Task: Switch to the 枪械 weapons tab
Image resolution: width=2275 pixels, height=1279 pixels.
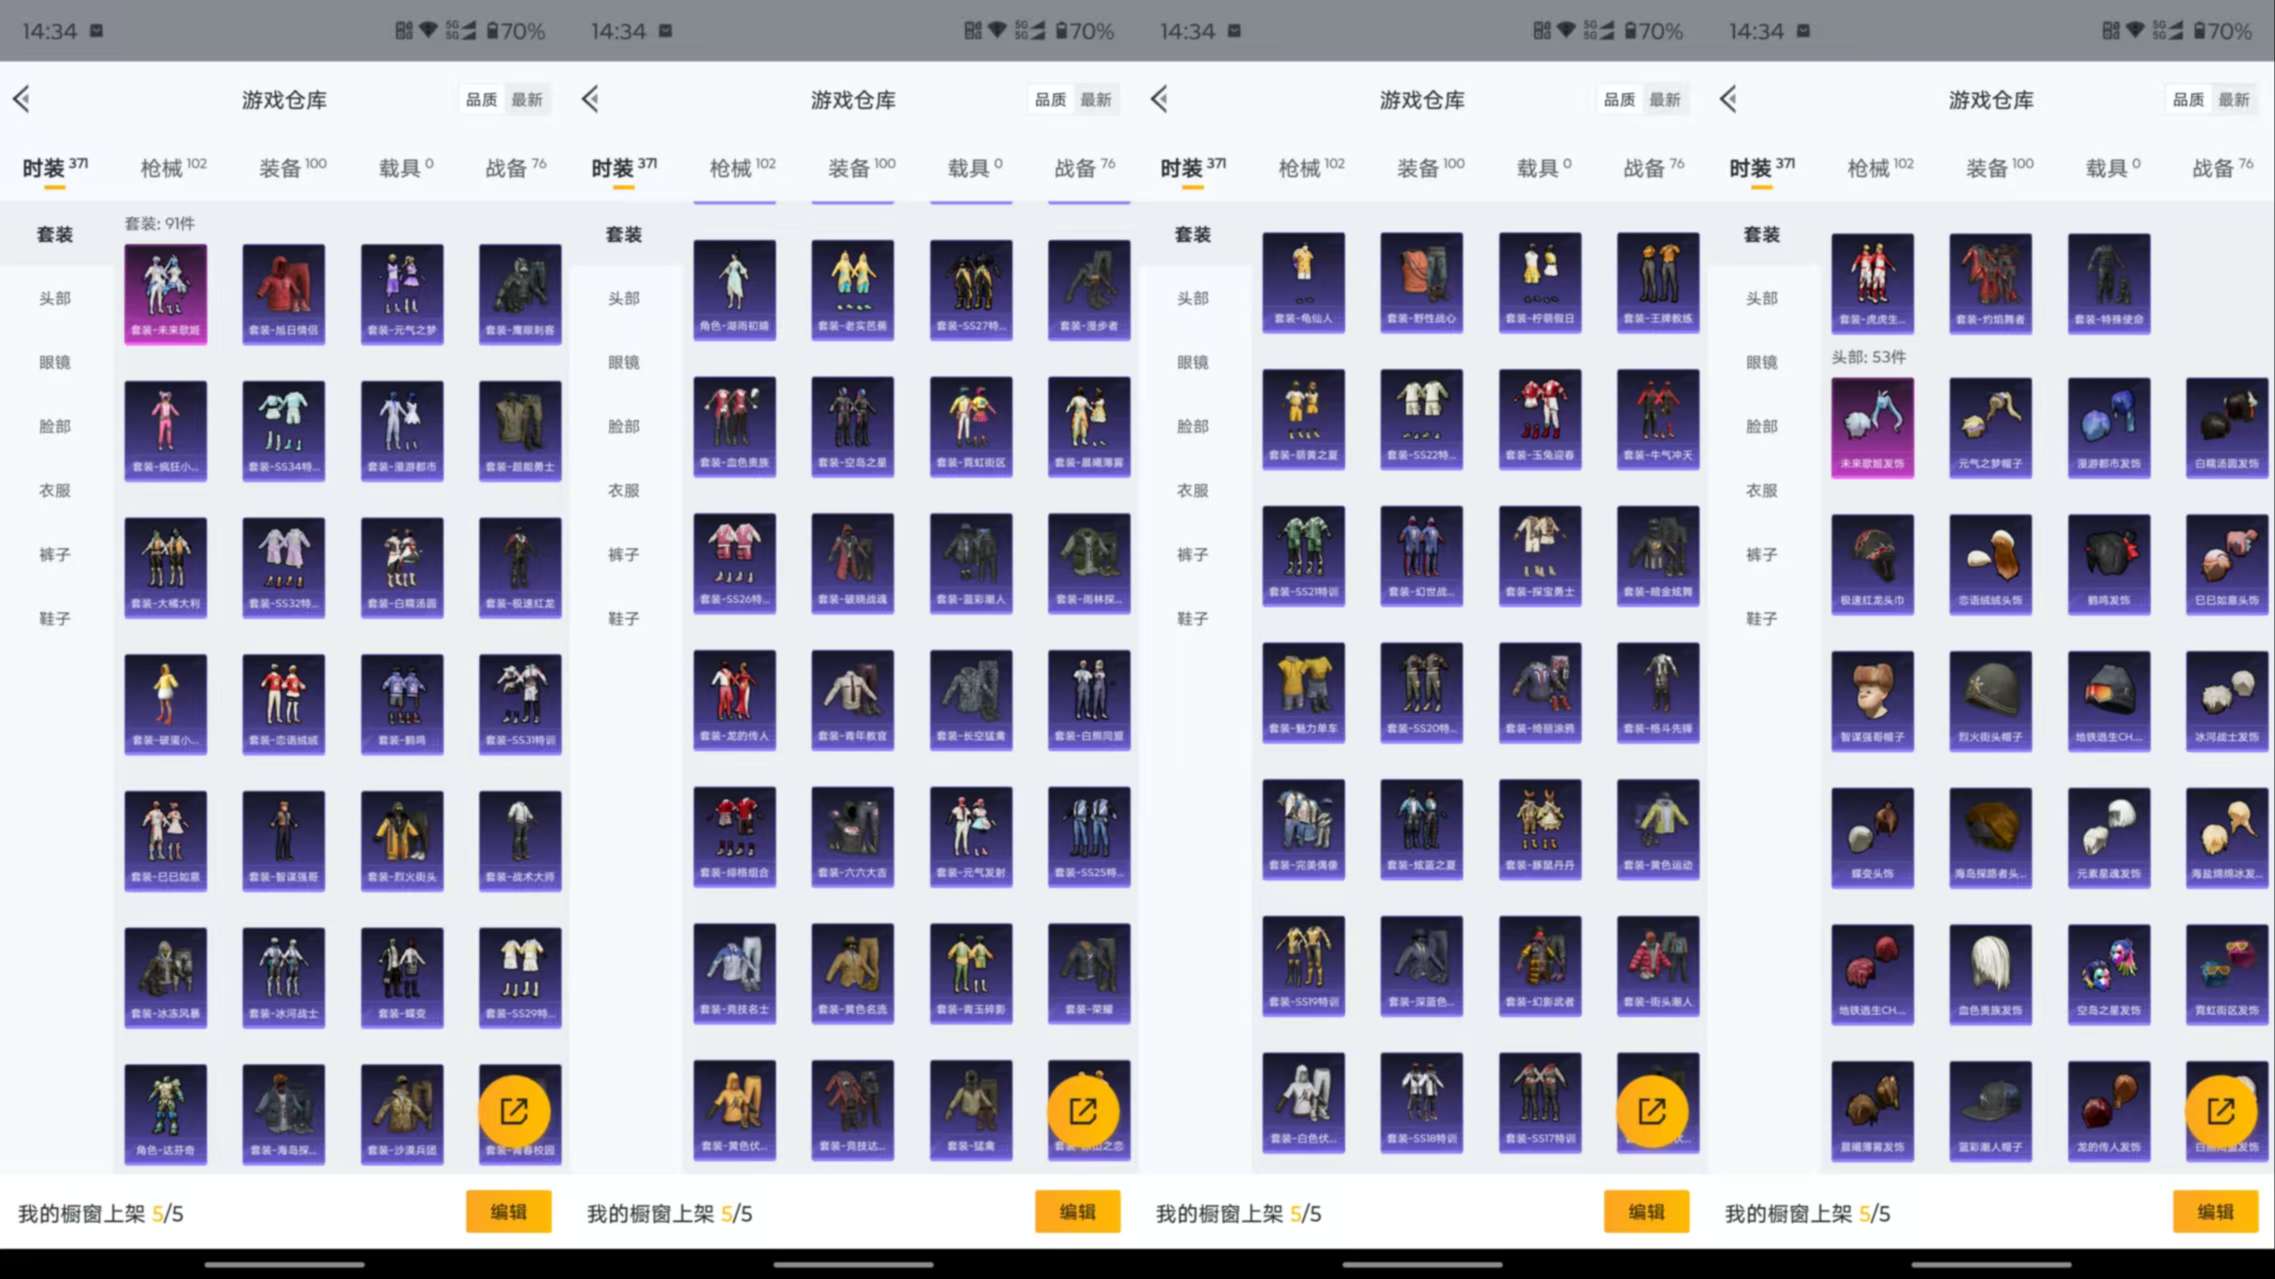Action: [167, 166]
